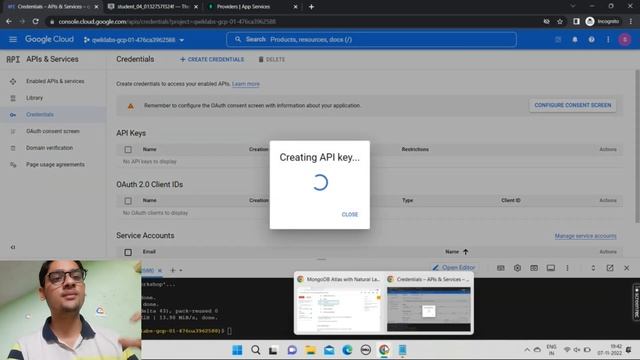Image resolution: width=640 pixels, height=360 pixels.
Task: Click Configure Consent Screen button
Action: coord(573,105)
